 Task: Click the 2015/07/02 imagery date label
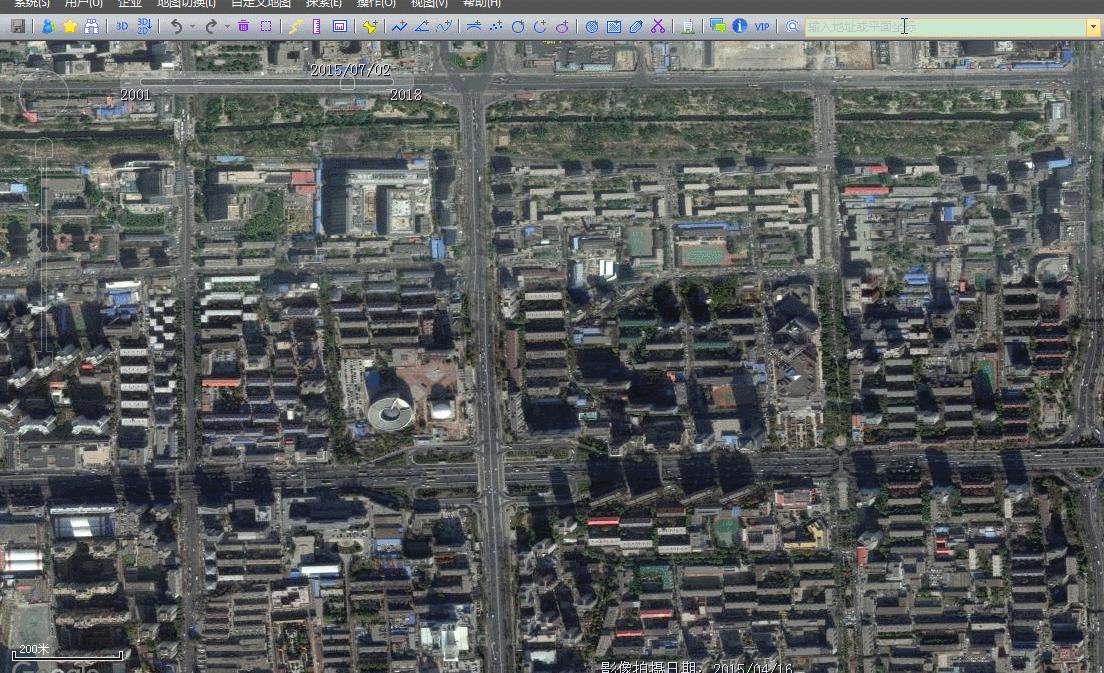350,70
